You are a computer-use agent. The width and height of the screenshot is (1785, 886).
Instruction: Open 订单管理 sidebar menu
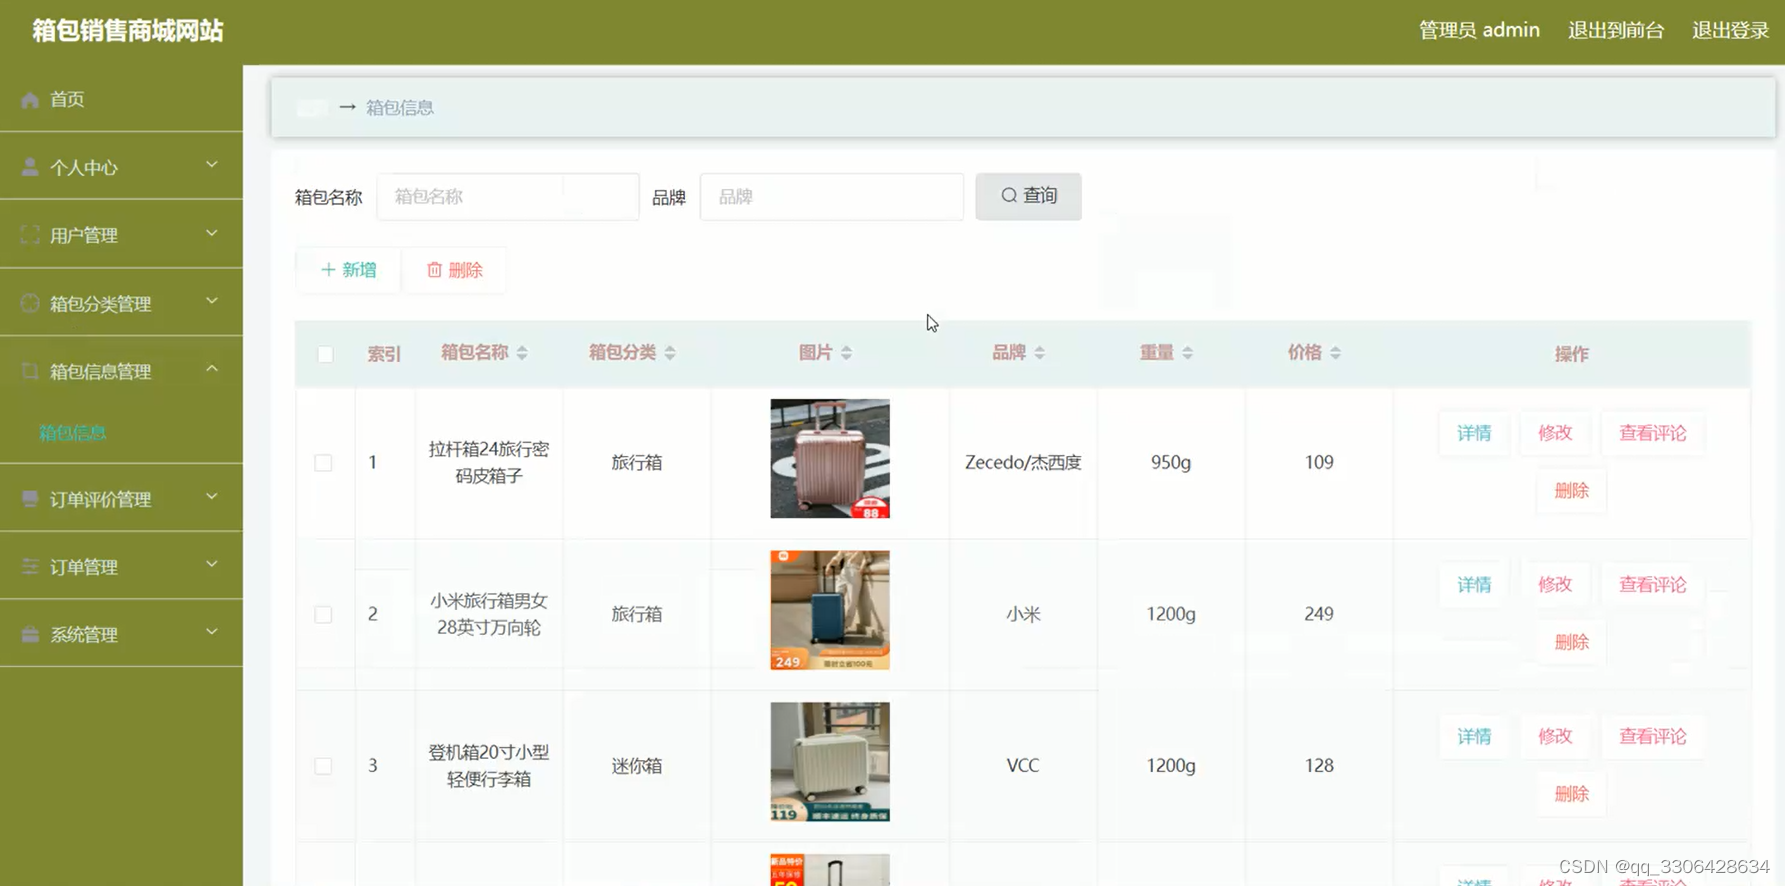[121, 566]
